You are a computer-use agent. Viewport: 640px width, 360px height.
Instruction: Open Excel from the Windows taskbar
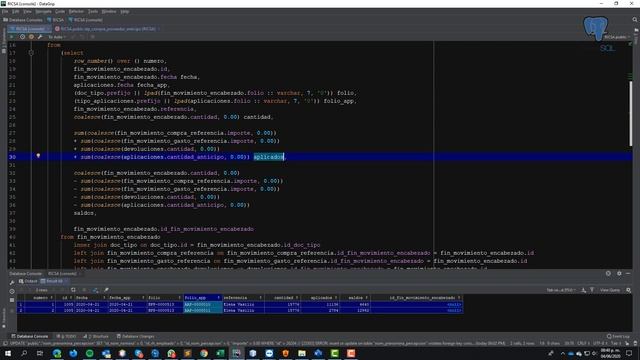point(220,353)
